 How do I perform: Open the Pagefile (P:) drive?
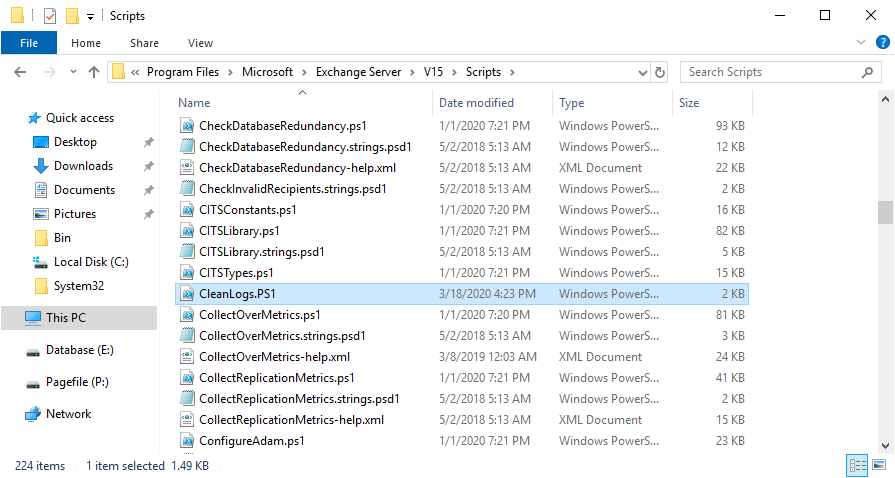point(77,381)
